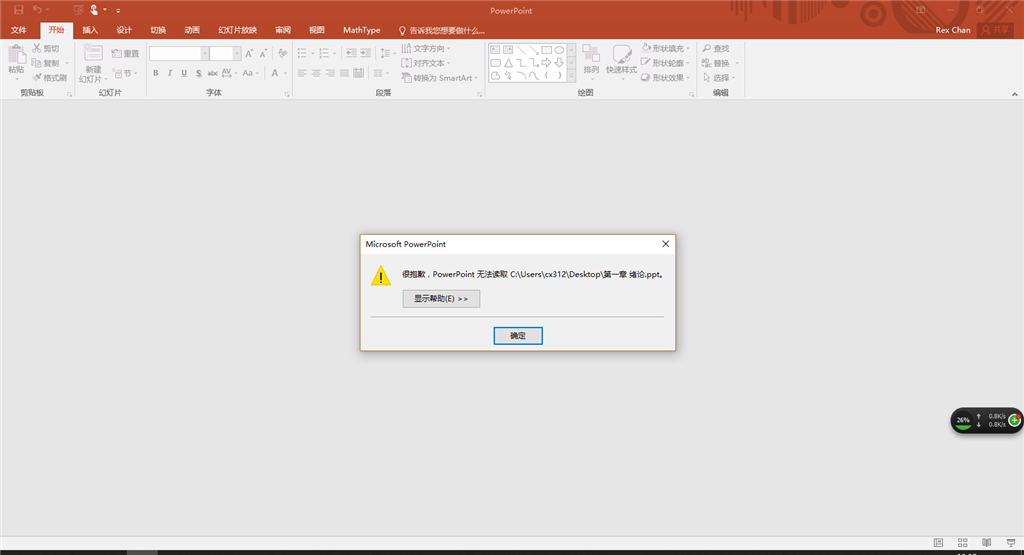Click the Rex Chan account name
The width and height of the screenshot is (1024, 555).
click(x=953, y=30)
